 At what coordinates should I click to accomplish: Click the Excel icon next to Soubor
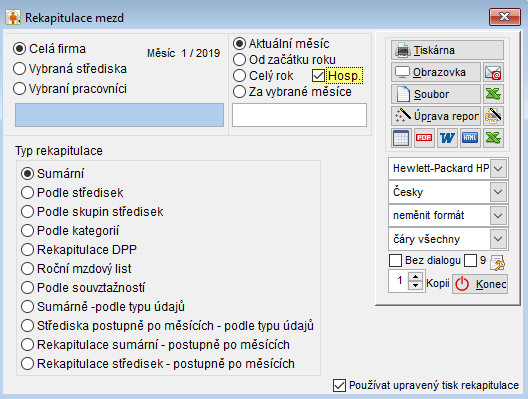click(493, 94)
